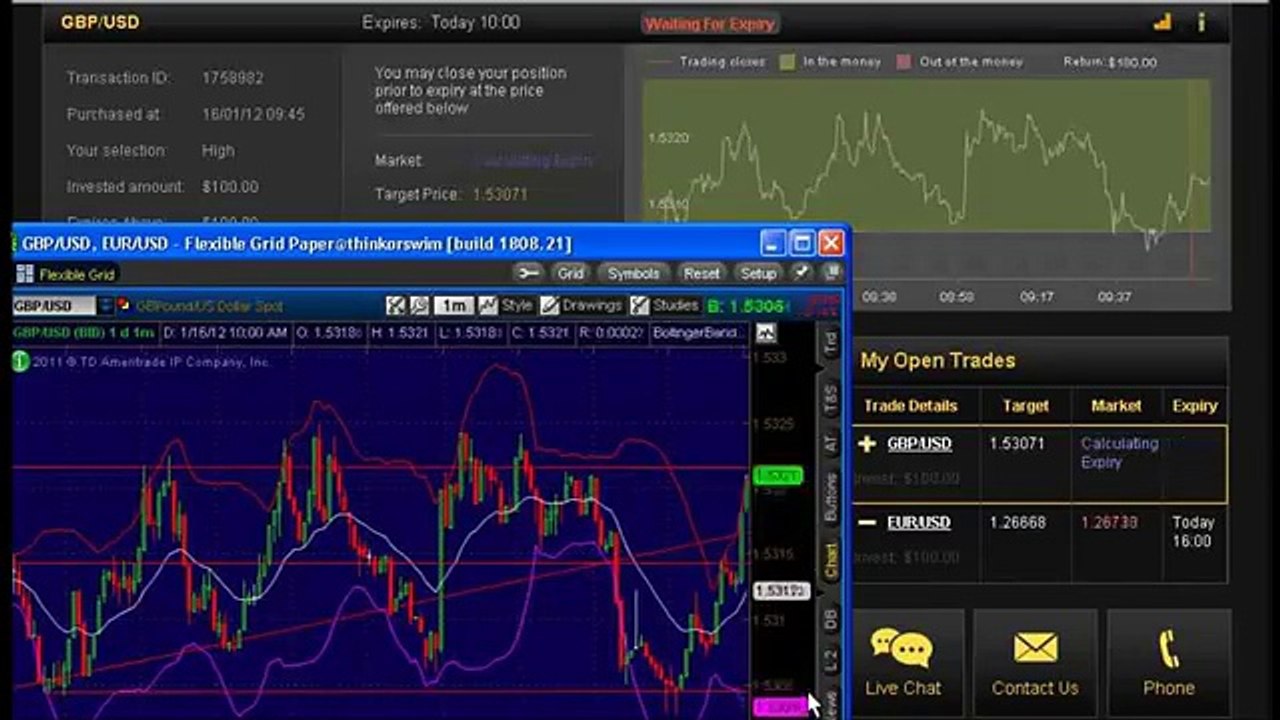Maximize the thinkorswim window
Image resolution: width=1280 pixels, height=720 pixels.
point(802,243)
